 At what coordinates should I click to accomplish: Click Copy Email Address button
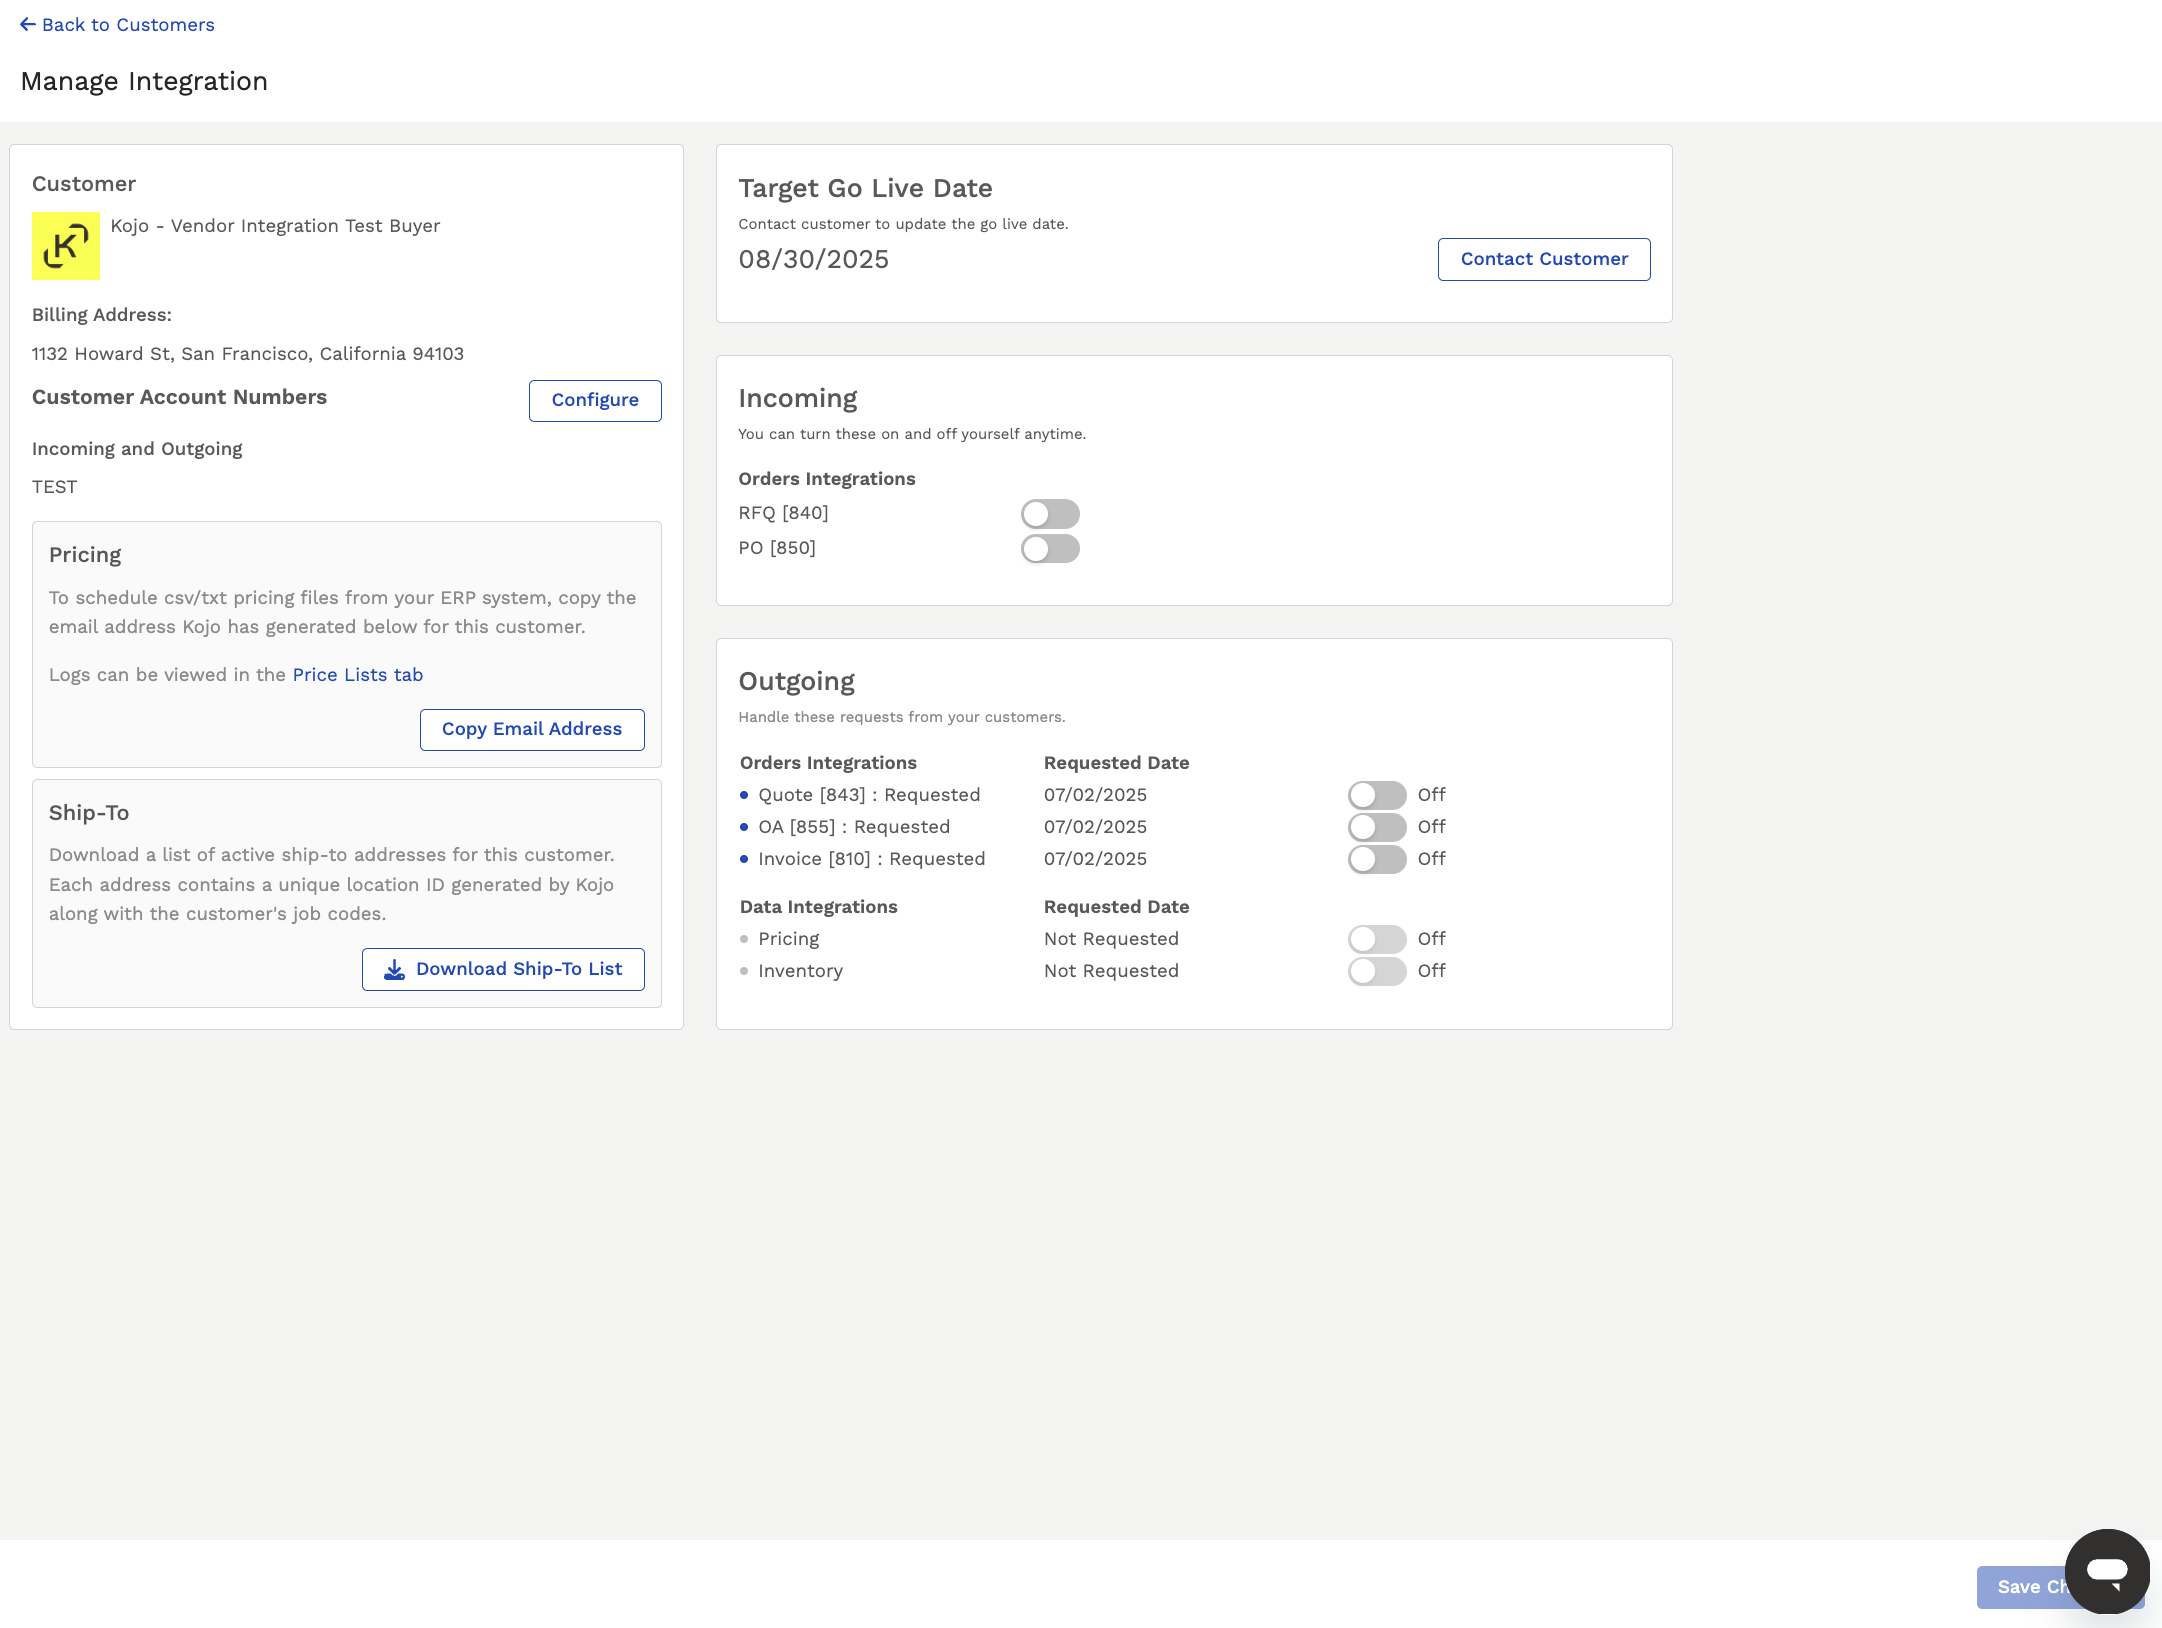click(532, 729)
